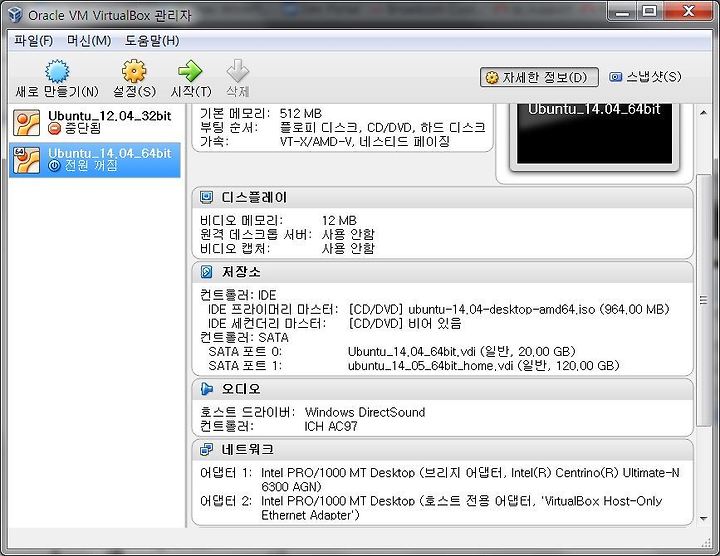The image size is (720, 556).
Task: Start the VM with green arrow icon
Action: (x=190, y=71)
